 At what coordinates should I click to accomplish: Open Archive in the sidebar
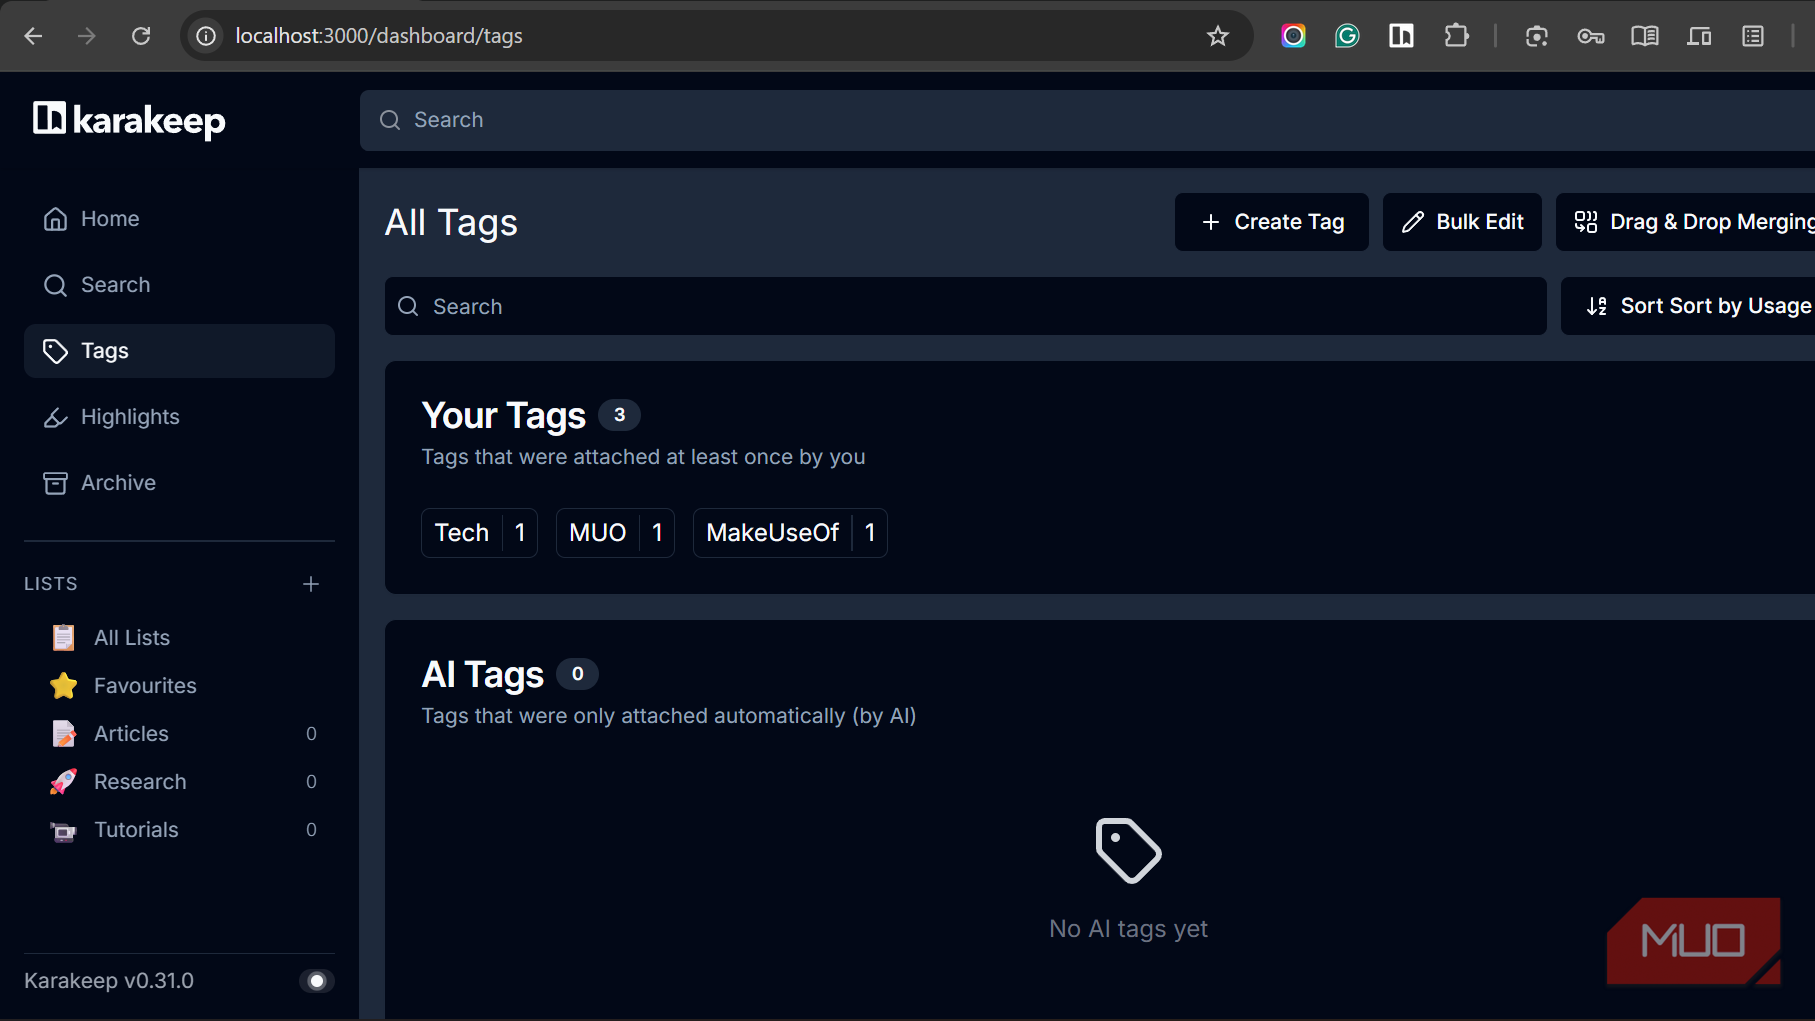pyautogui.click(x=179, y=483)
